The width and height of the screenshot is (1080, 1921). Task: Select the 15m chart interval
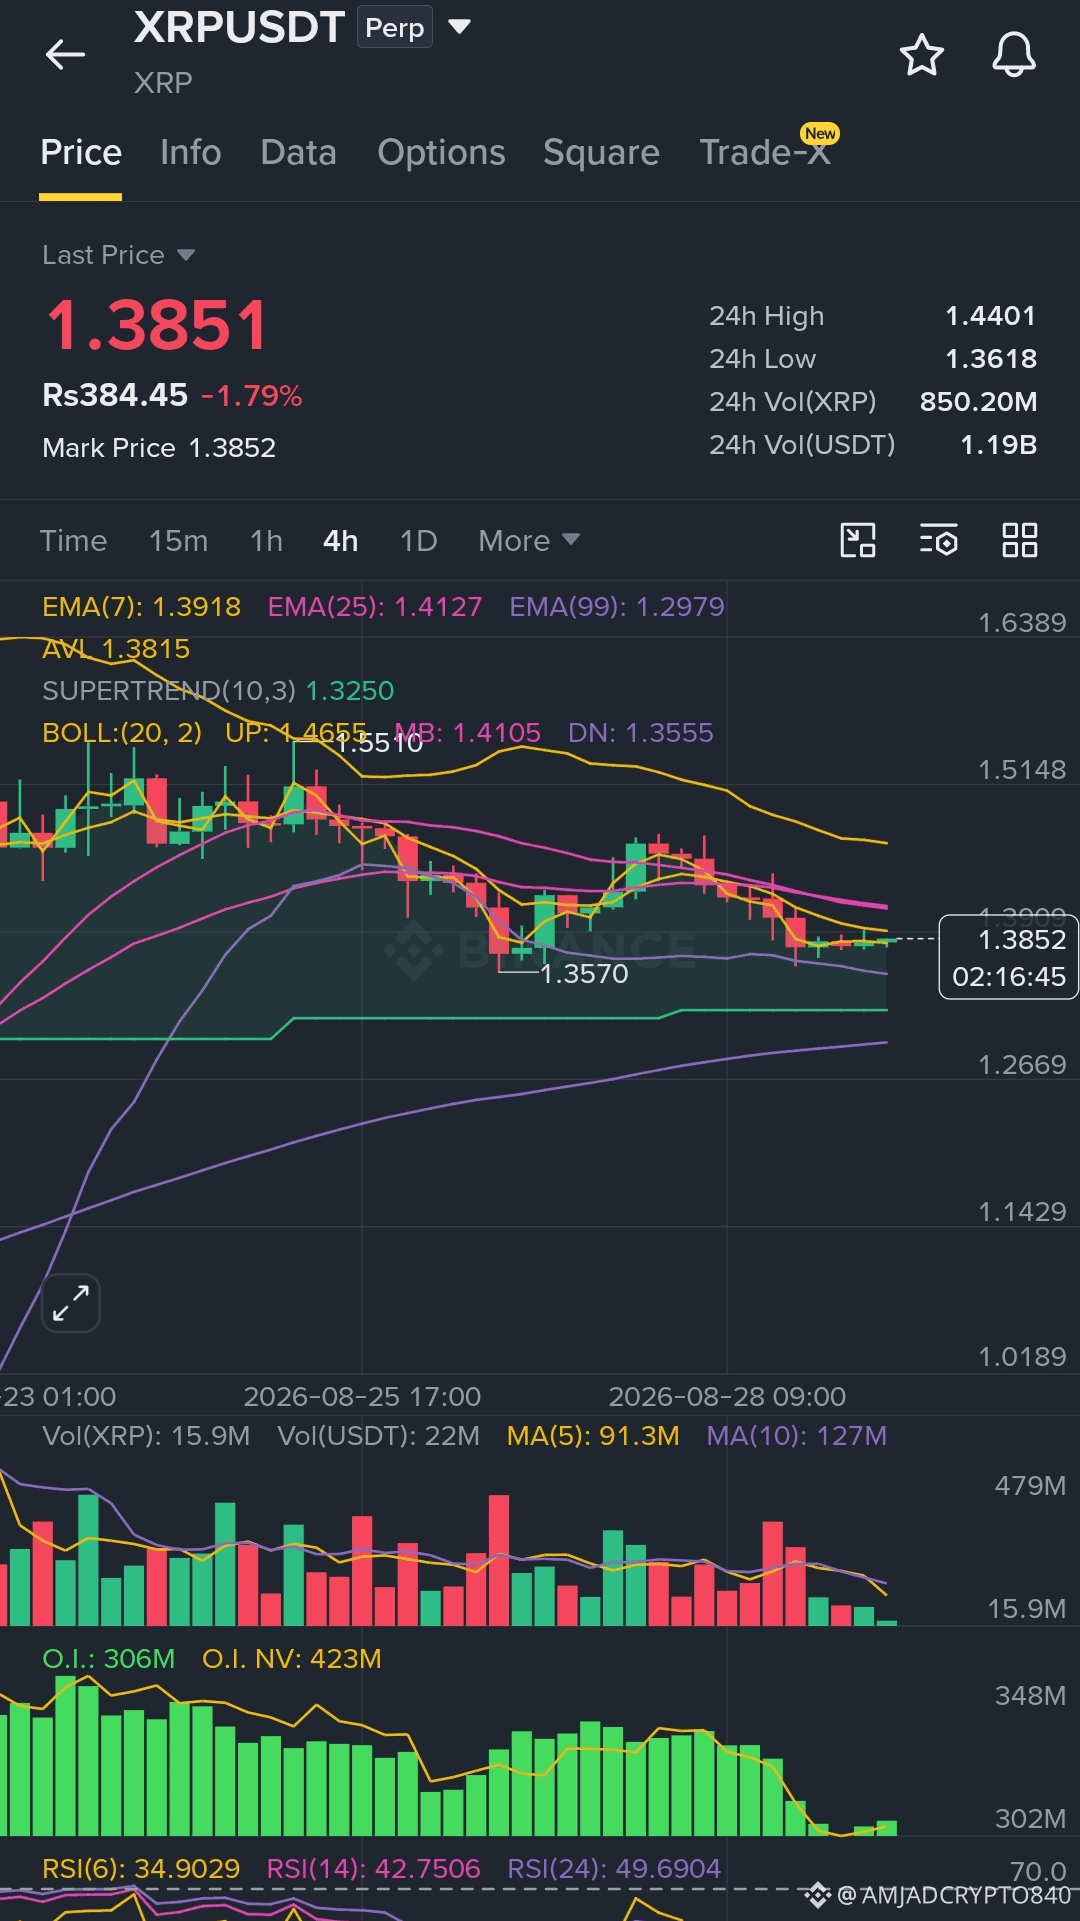[178, 541]
